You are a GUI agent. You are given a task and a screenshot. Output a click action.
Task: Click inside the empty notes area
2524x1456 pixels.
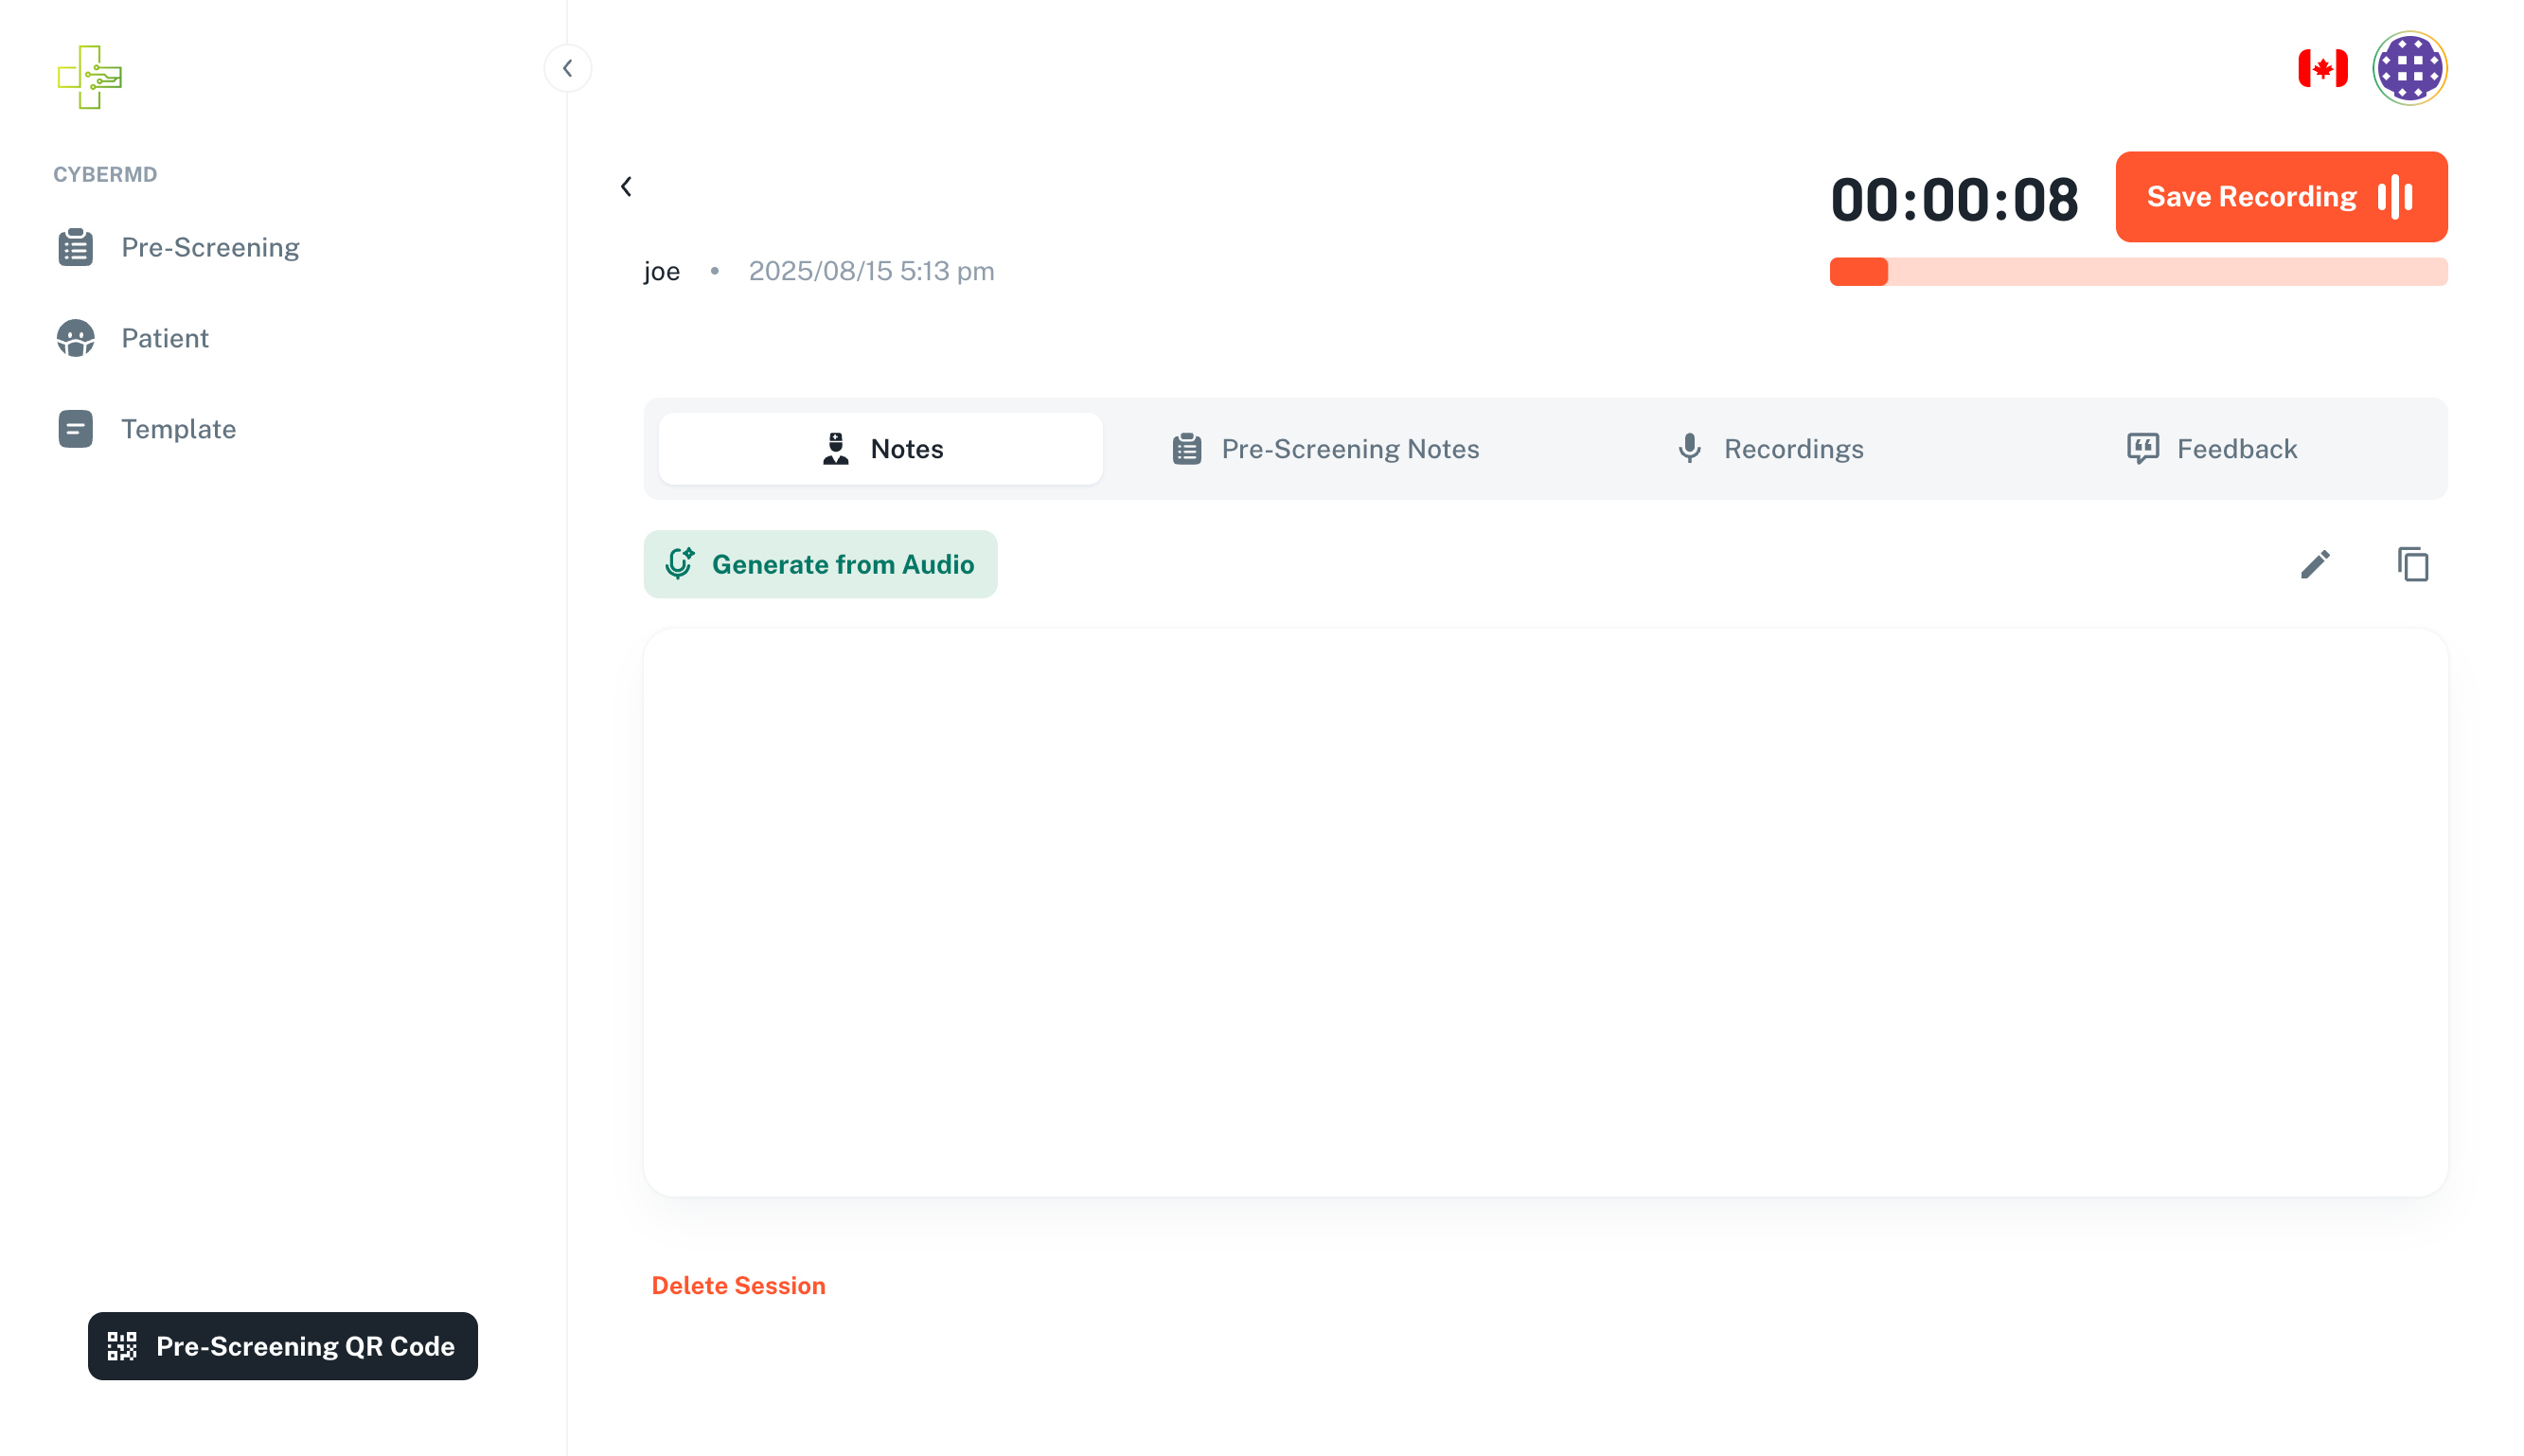pyautogui.click(x=1545, y=911)
